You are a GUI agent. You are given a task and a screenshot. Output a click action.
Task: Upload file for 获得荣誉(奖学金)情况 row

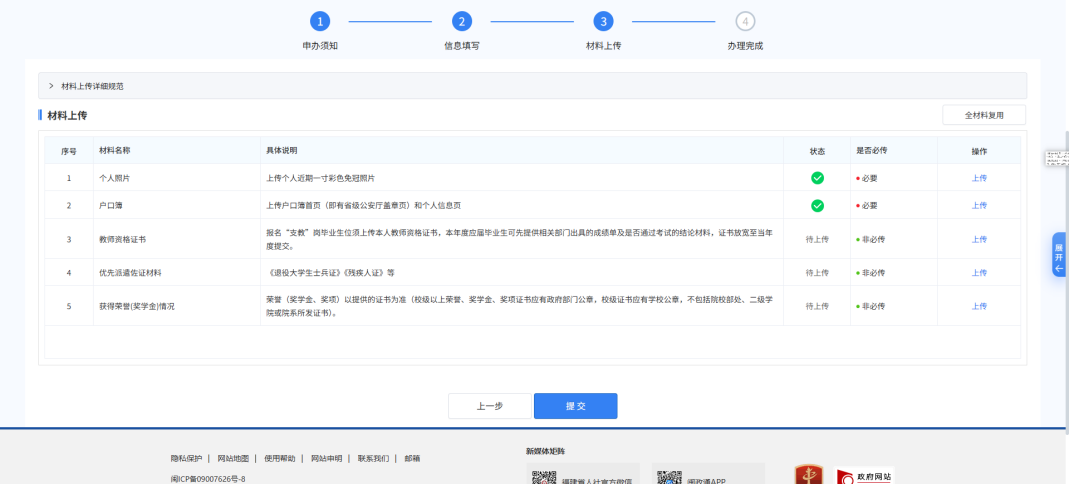[979, 306]
